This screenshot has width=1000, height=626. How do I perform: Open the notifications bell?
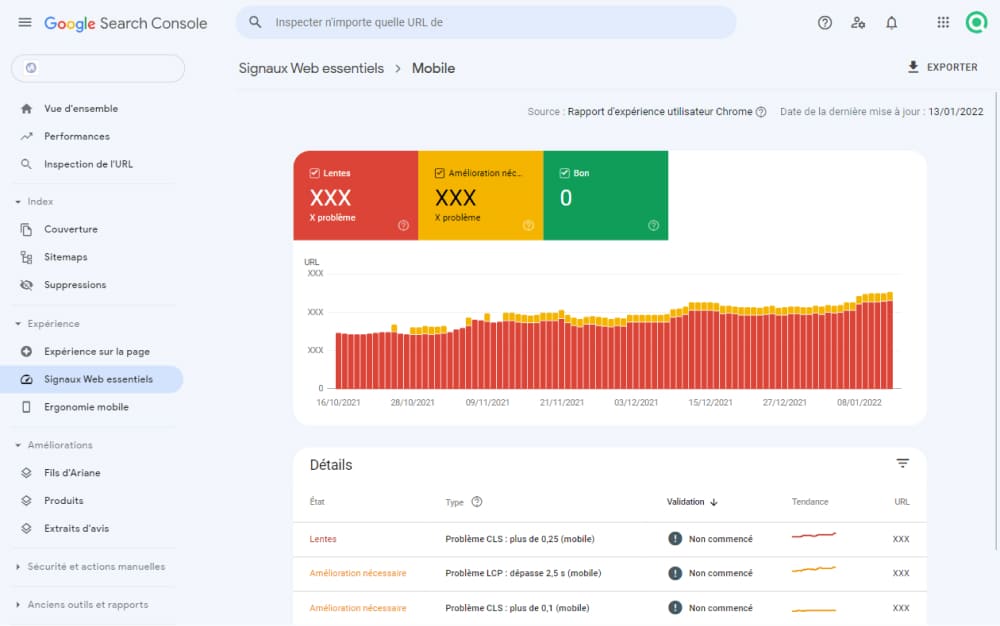point(892,23)
